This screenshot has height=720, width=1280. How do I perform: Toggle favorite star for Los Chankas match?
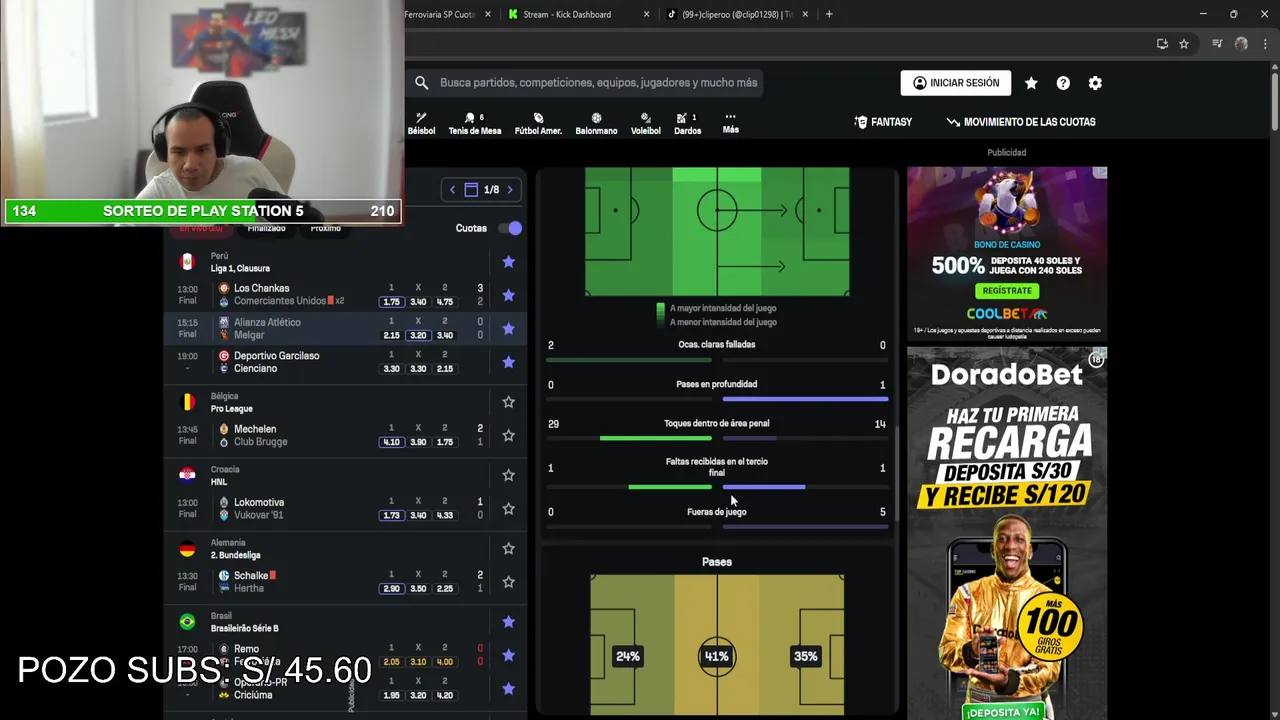coord(508,295)
